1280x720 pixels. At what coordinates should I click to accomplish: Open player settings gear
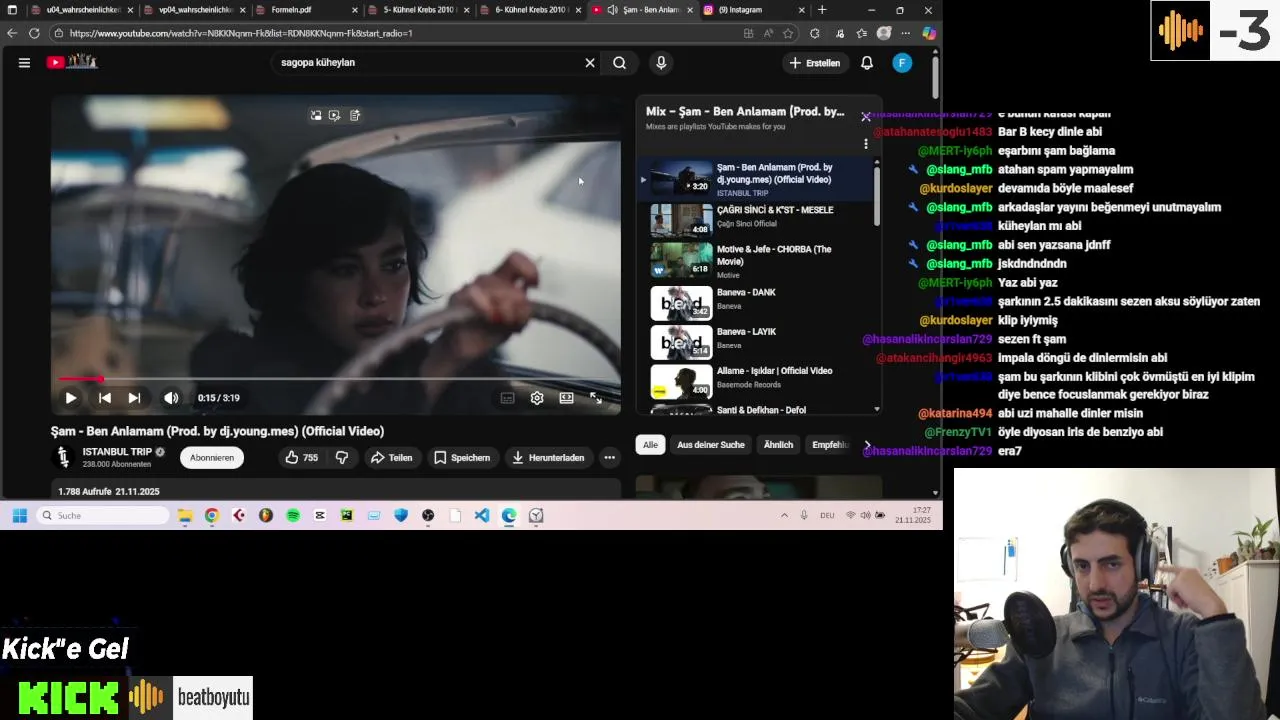[x=537, y=398]
